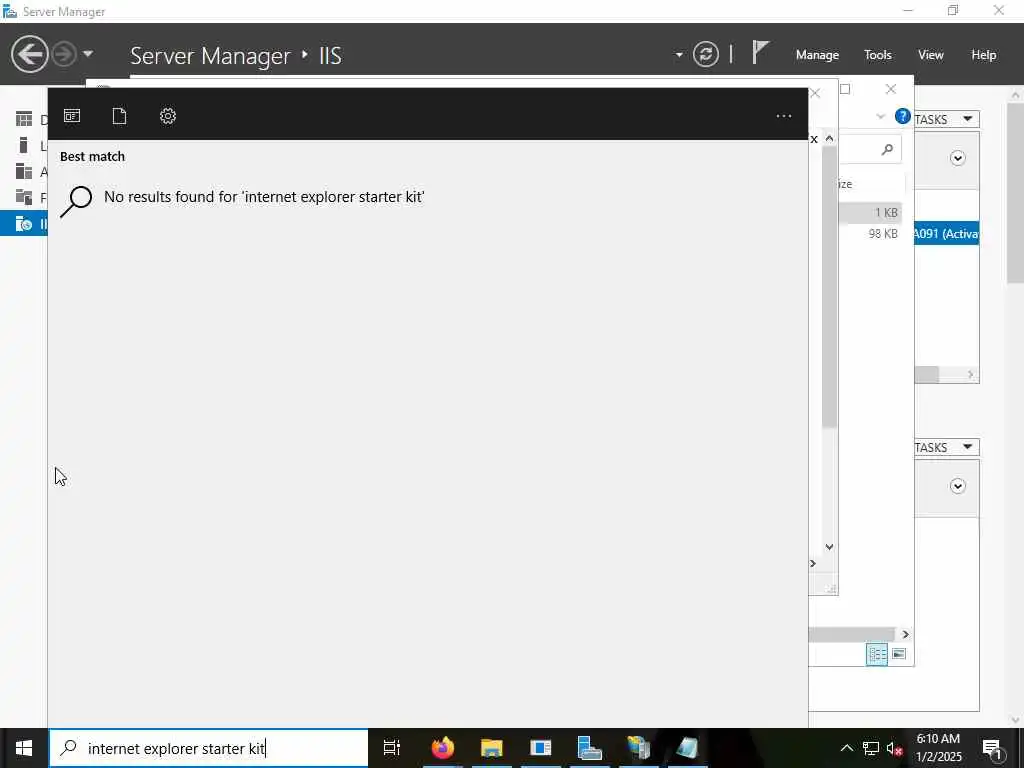Select the 1 KB file size entry
The width and height of the screenshot is (1024, 768).
coord(886,212)
